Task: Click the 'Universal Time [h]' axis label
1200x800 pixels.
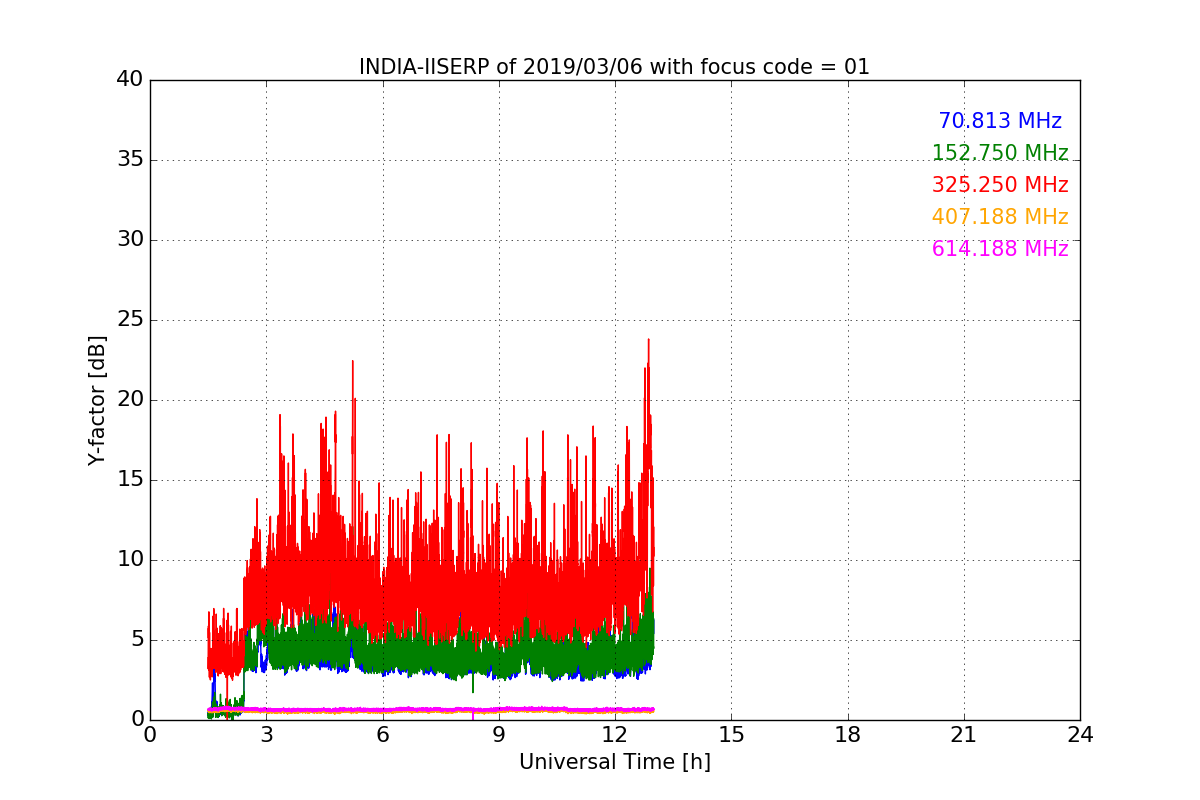Action: coord(615,762)
